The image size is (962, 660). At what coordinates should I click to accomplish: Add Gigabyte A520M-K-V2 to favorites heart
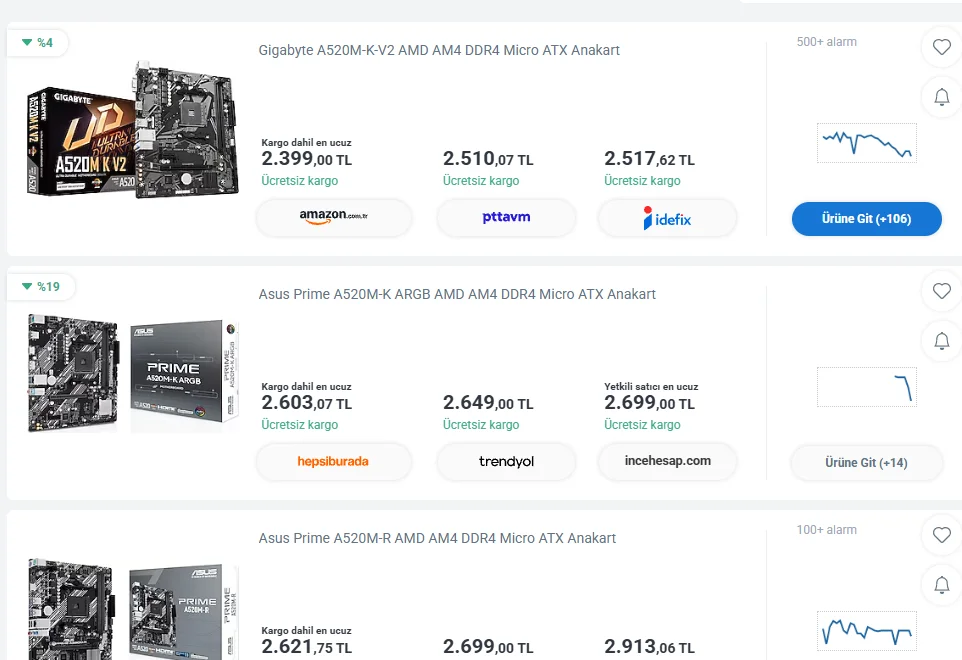(941, 47)
